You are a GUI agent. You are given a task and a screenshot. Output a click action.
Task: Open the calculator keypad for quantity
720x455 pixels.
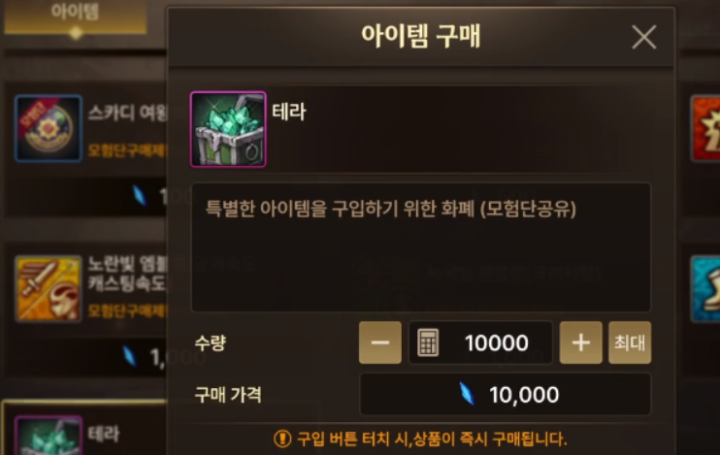tap(428, 343)
